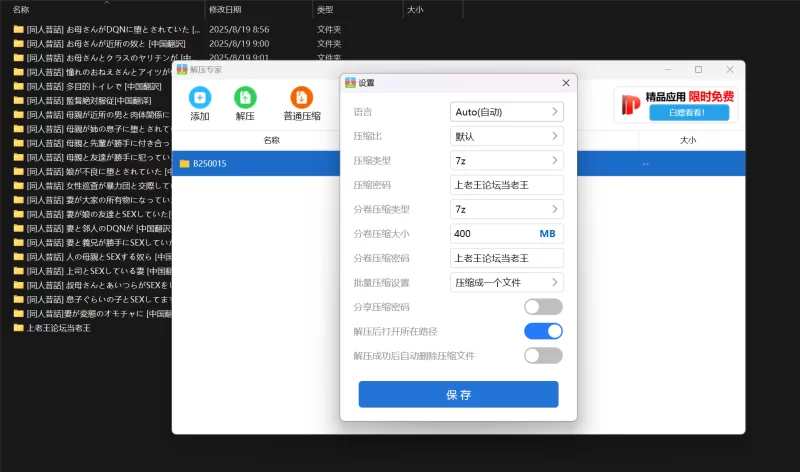800x472 pixels.
Task: Open the 语言 Auto(自动) dropdown
Action: click(x=507, y=112)
